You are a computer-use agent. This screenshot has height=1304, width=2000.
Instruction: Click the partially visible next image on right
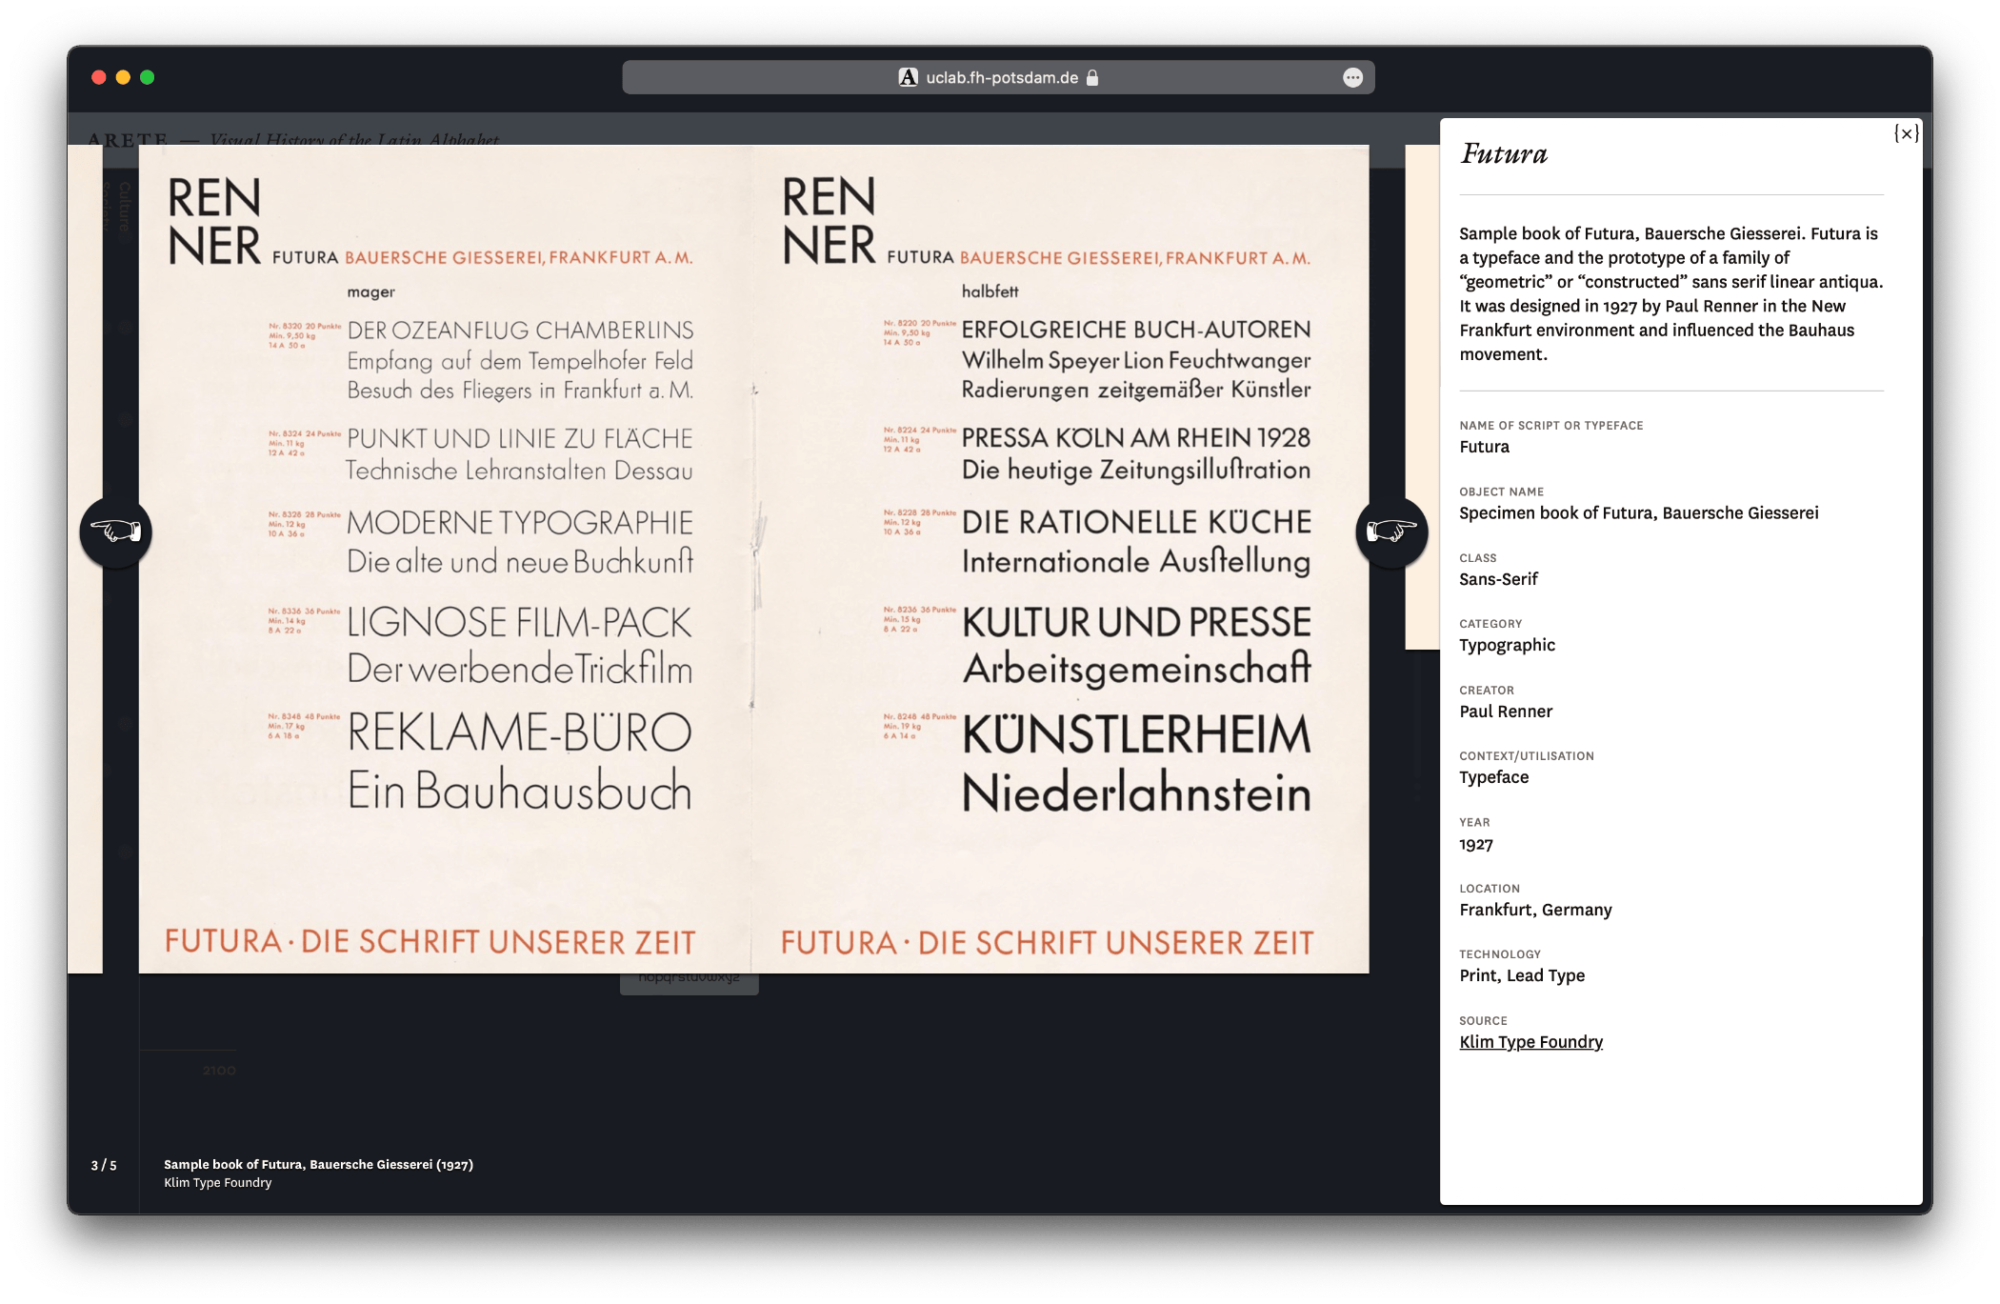tap(1422, 397)
